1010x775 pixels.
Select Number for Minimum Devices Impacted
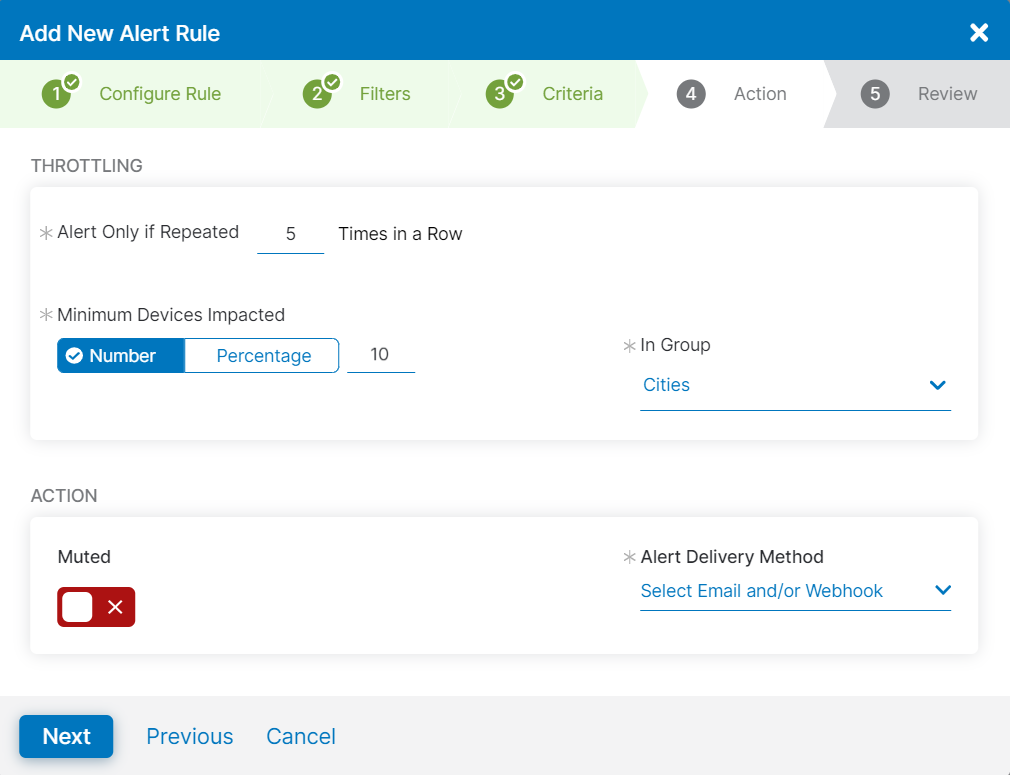(x=120, y=355)
